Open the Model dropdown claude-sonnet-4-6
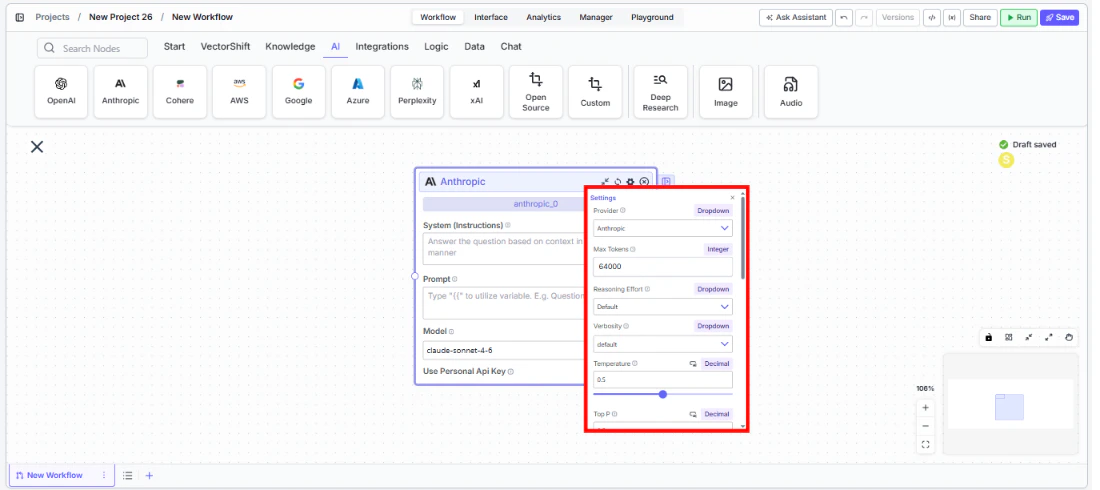1100x490 pixels. (504, 350)
